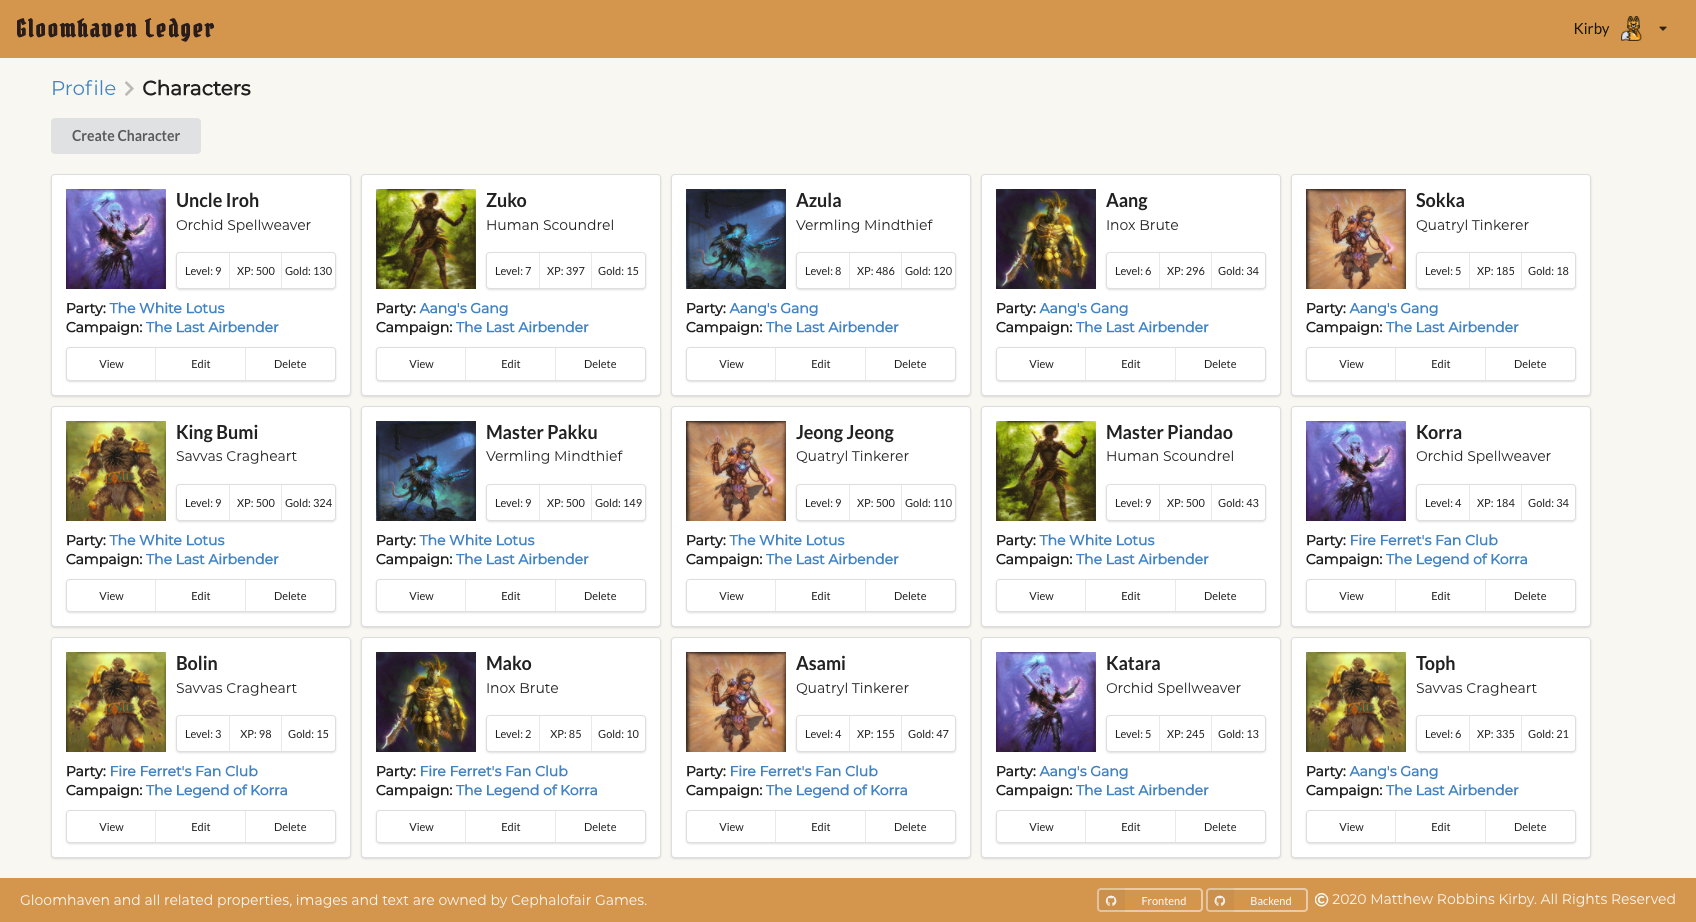Open Korra's Spellweaver portrait

coord(1356,471)
